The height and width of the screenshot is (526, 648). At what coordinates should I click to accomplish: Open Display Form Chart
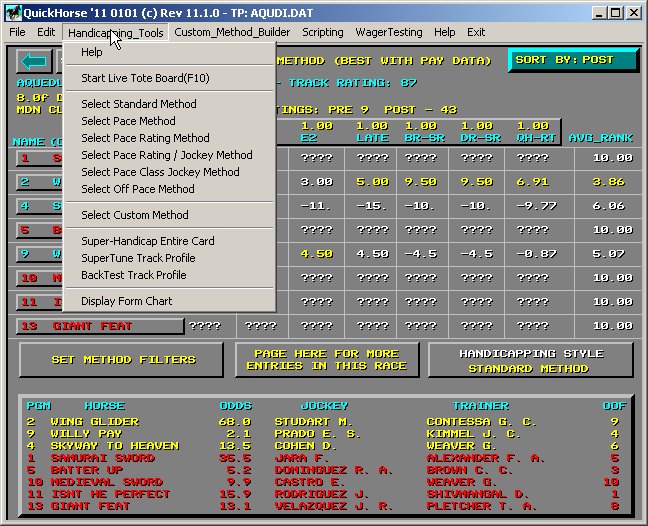126,301
